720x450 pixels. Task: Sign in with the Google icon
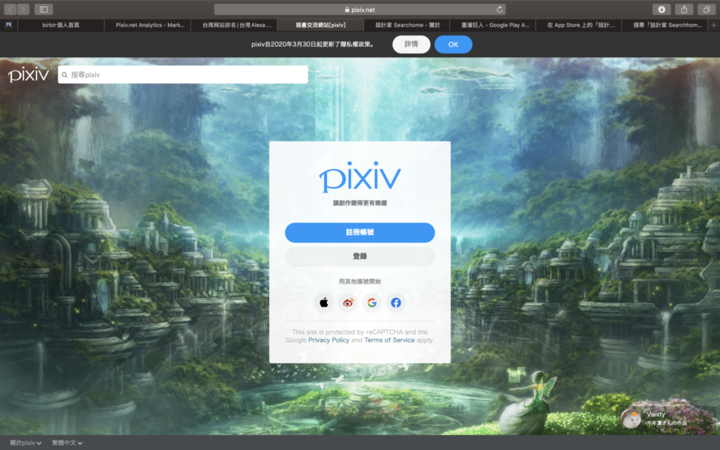click(x=372, y=303)
